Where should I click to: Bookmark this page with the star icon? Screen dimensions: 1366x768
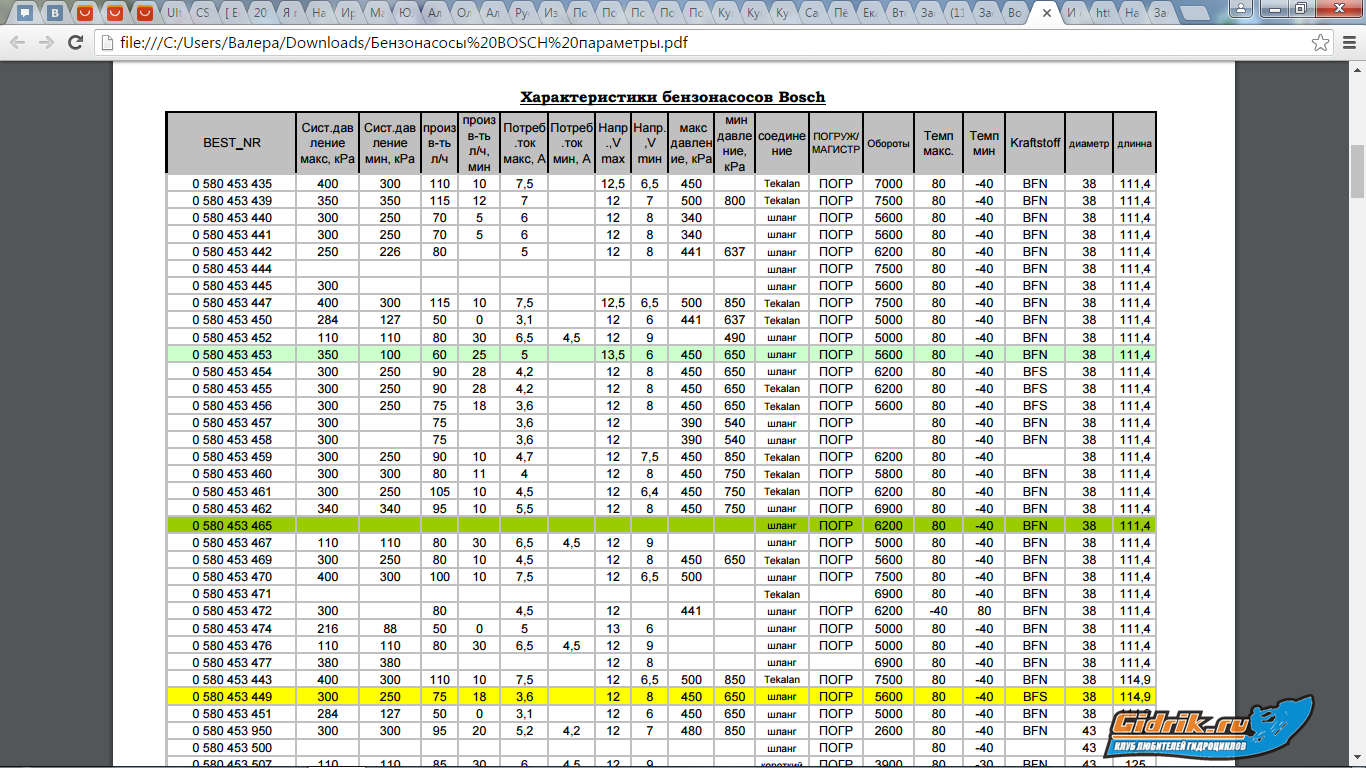tap(1321, 43)
